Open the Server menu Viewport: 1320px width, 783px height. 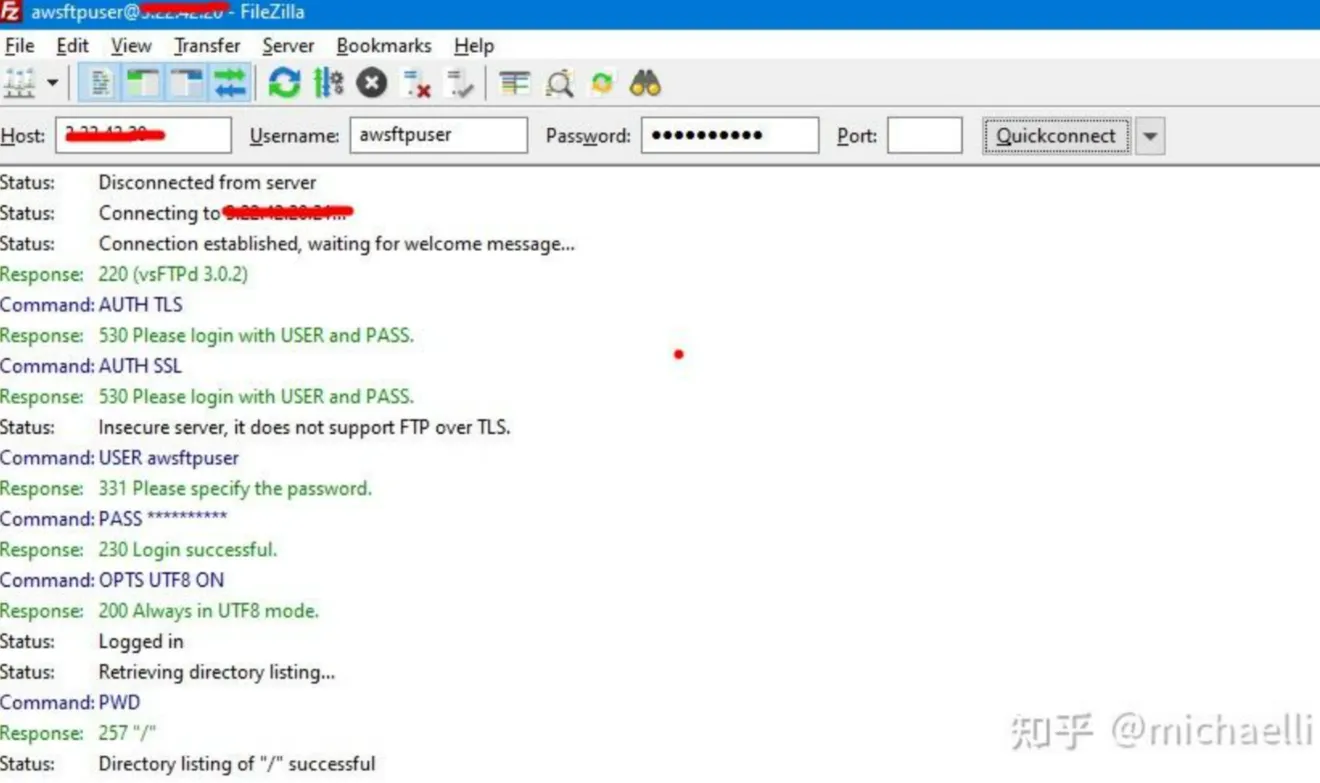(x=288, y=46)
